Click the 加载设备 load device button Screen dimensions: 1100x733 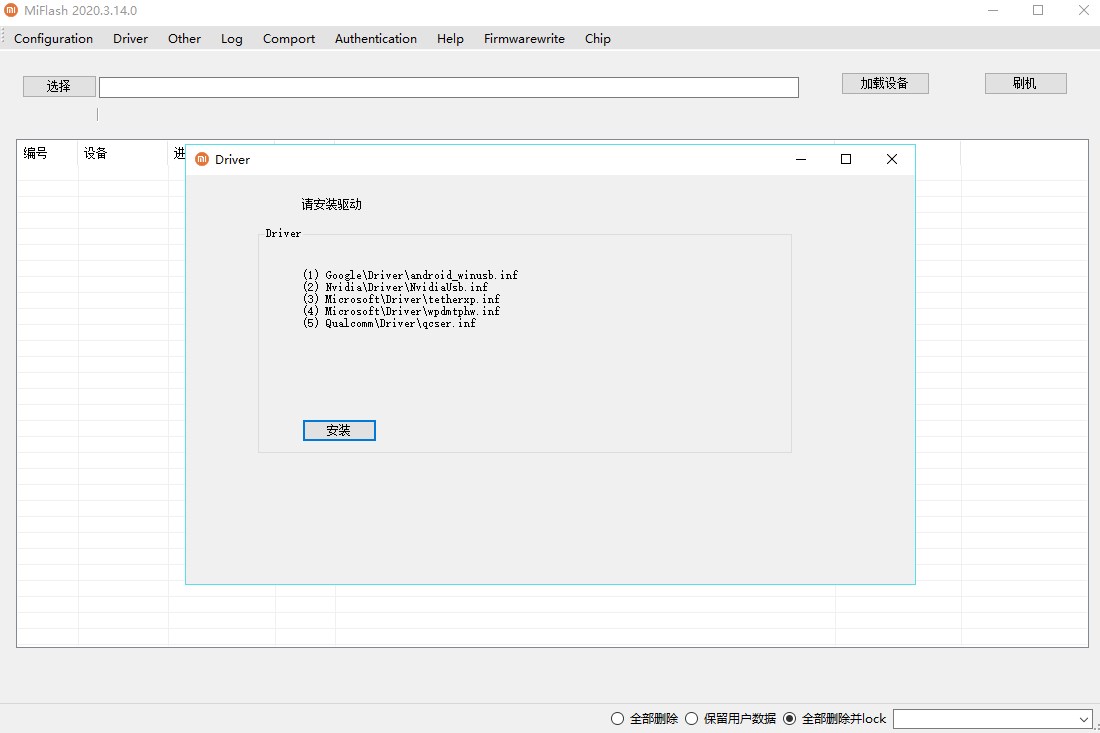pos(885,84)
